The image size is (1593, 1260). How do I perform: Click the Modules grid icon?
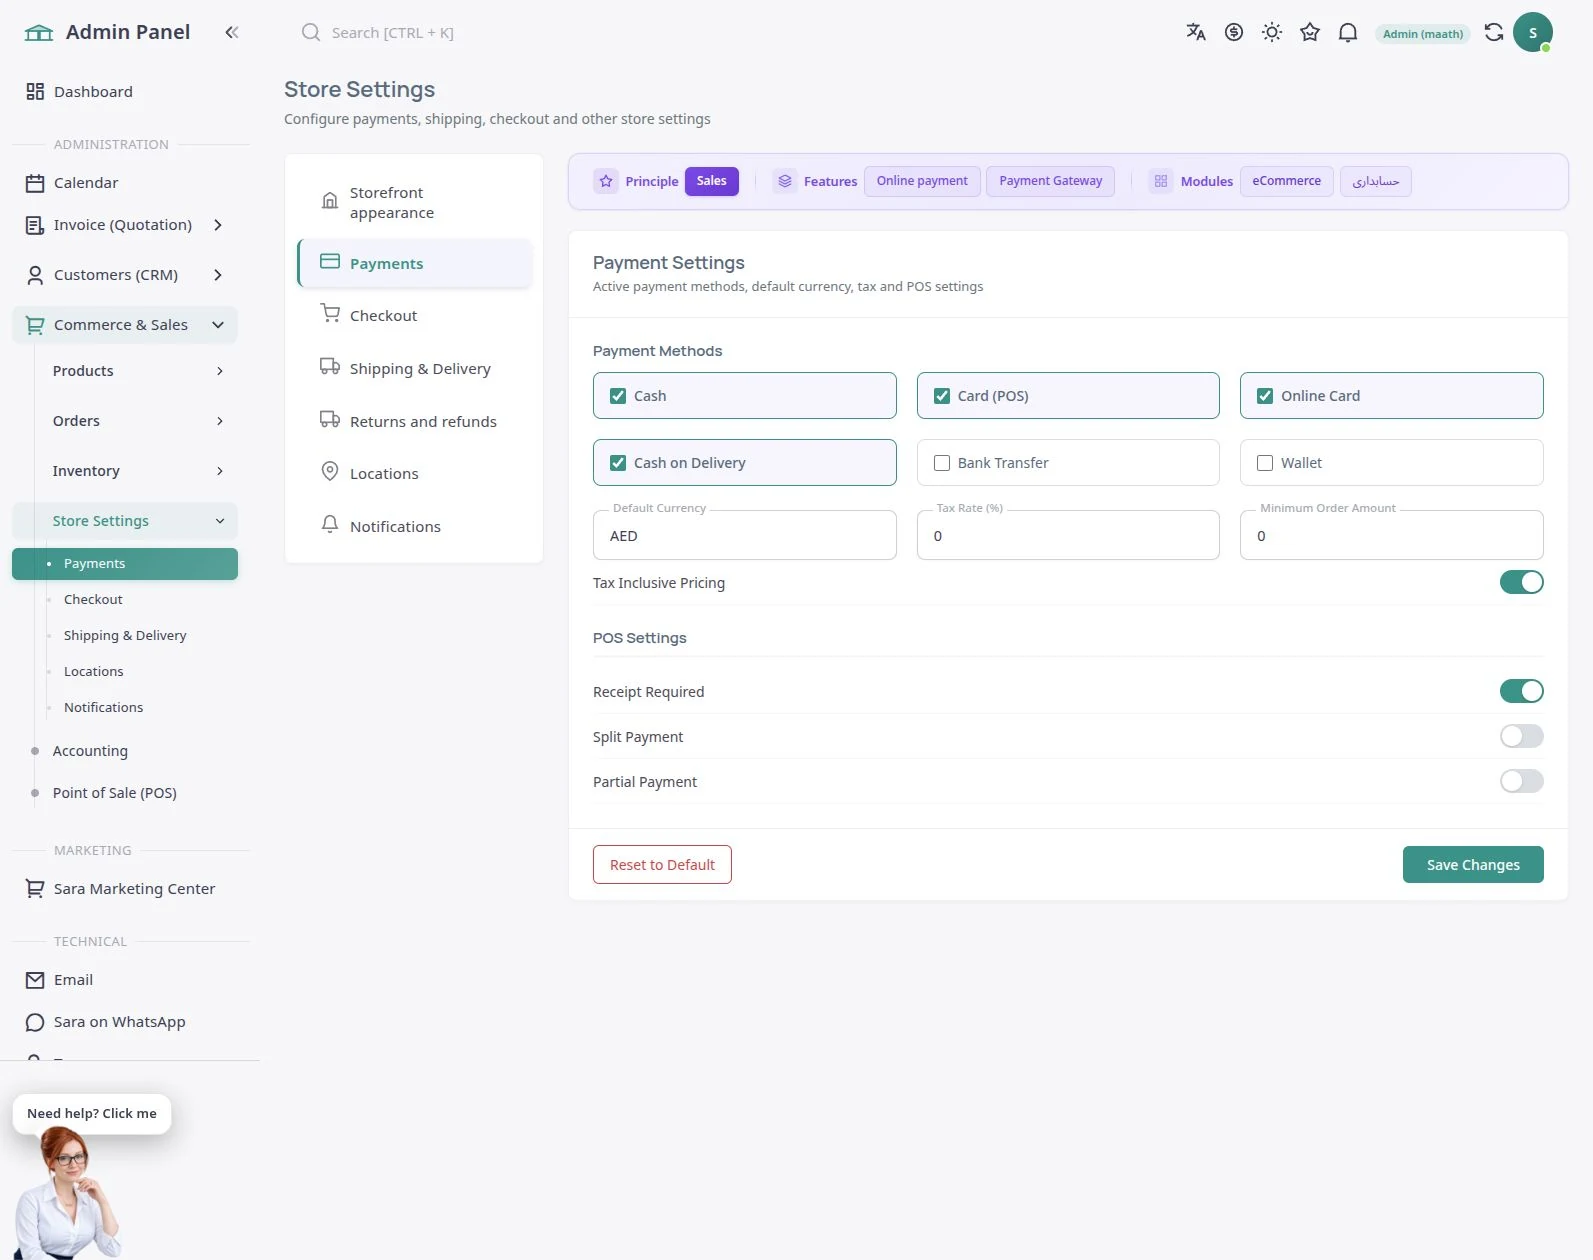1161,181
